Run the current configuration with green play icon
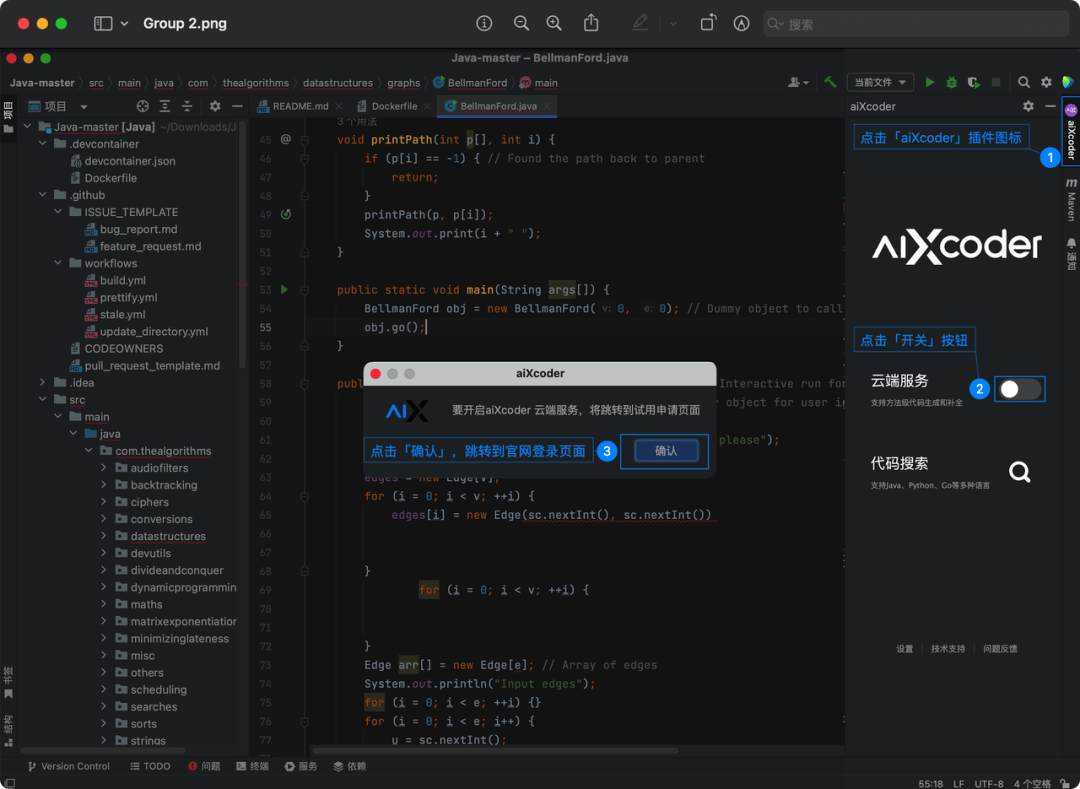 (930, 82)
